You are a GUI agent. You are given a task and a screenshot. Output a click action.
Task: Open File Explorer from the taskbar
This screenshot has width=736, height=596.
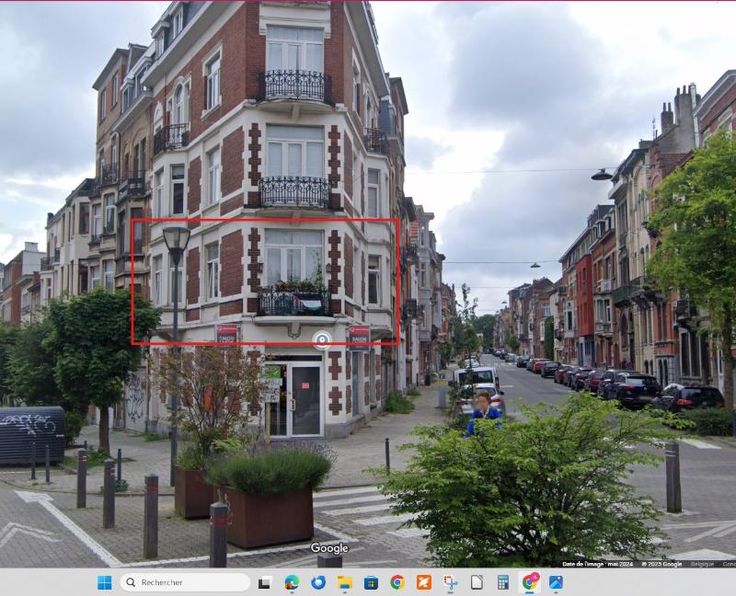pos(345,582)
